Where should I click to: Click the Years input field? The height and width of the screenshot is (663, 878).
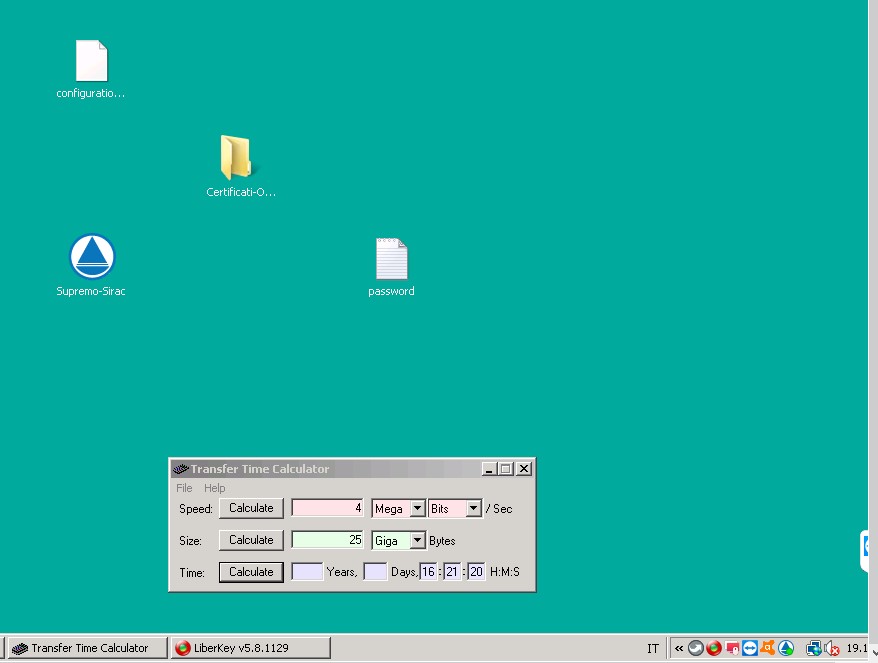(307, 572)
